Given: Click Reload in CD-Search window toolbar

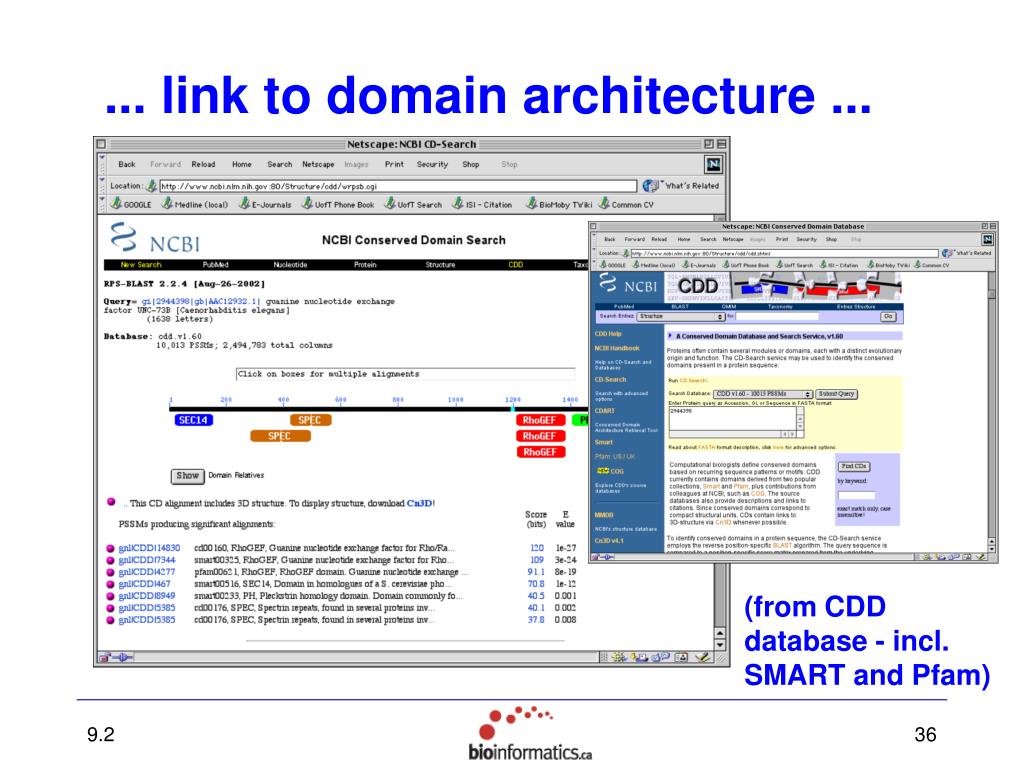Looking at the screenshot, I should click(x=203, y=165).
